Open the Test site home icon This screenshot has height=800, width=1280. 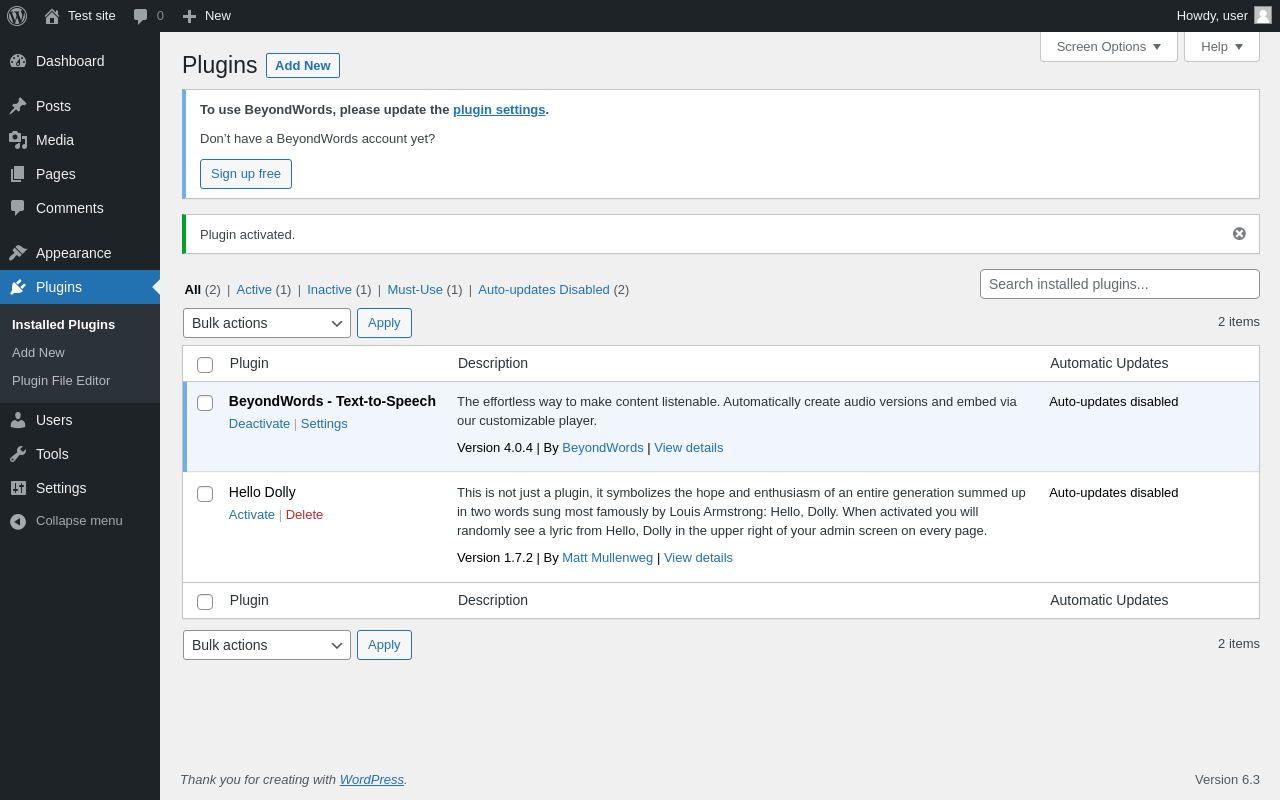[x=52, y=16]
